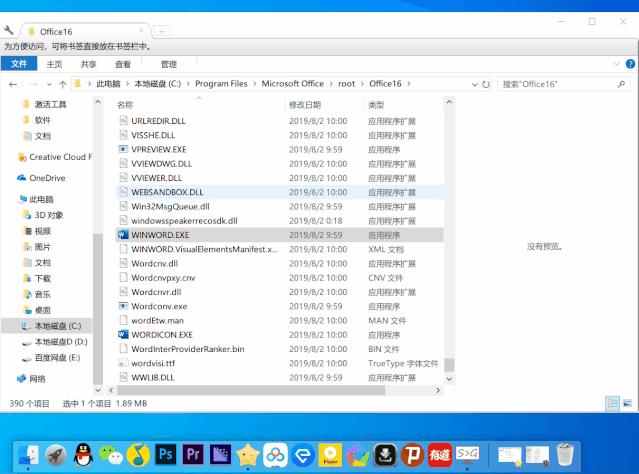
Task: Navigate to Microsoft Office breadcrumb
Action: [x=293, y=84]
